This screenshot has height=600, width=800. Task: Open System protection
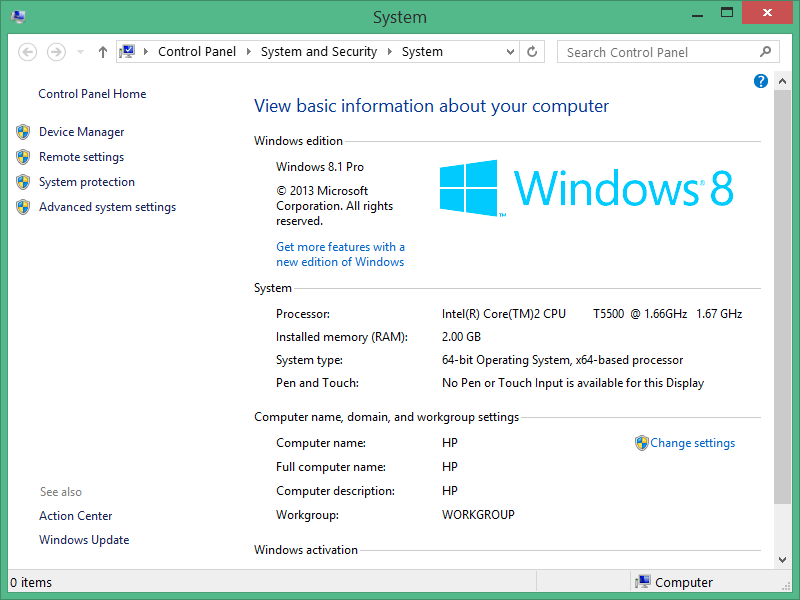point(87,182)
